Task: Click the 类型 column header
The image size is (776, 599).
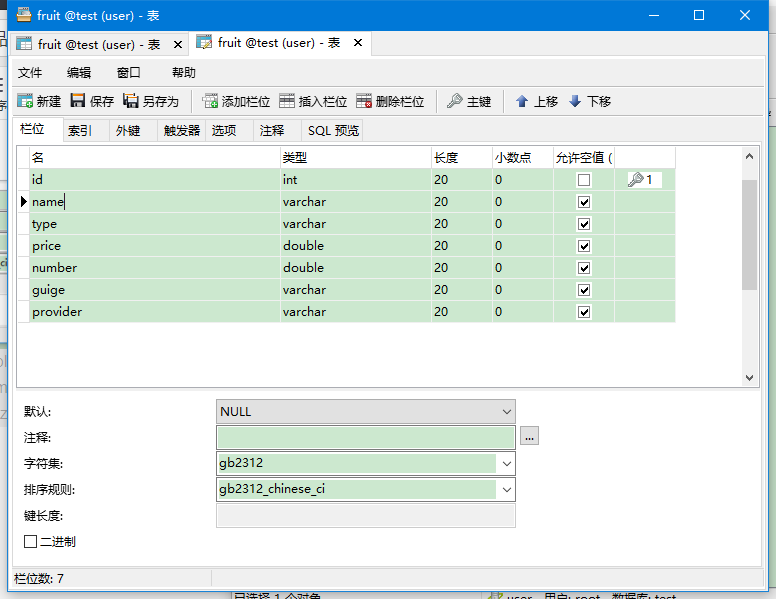Action: click(x=355, y=158)
